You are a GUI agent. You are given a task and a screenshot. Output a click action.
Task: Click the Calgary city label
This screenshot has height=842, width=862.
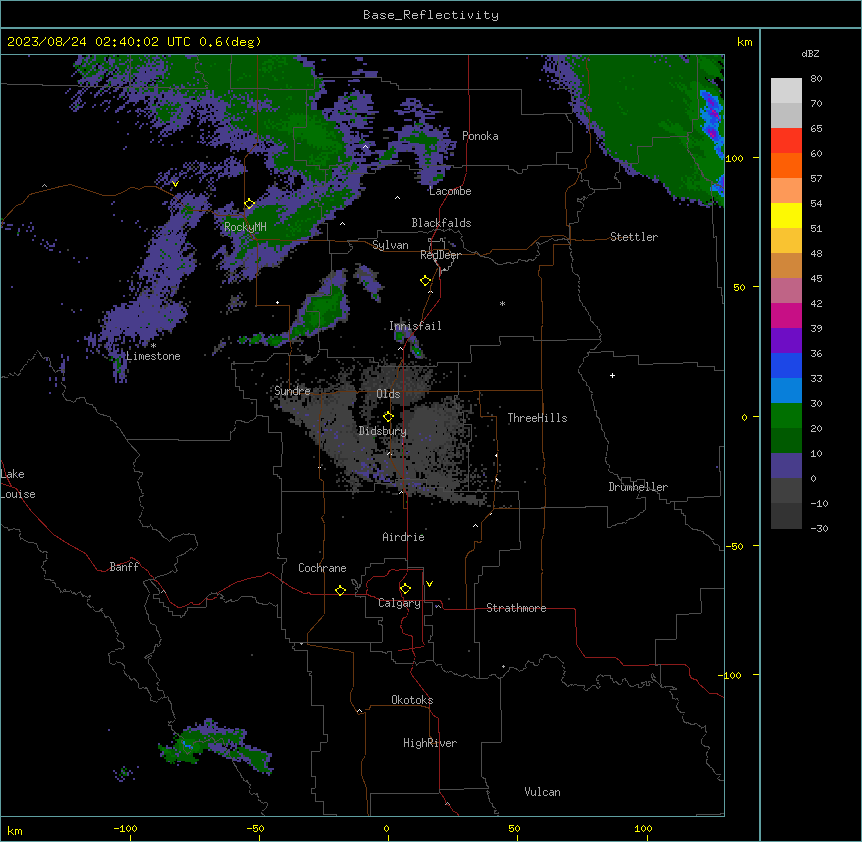coord(399,603)
